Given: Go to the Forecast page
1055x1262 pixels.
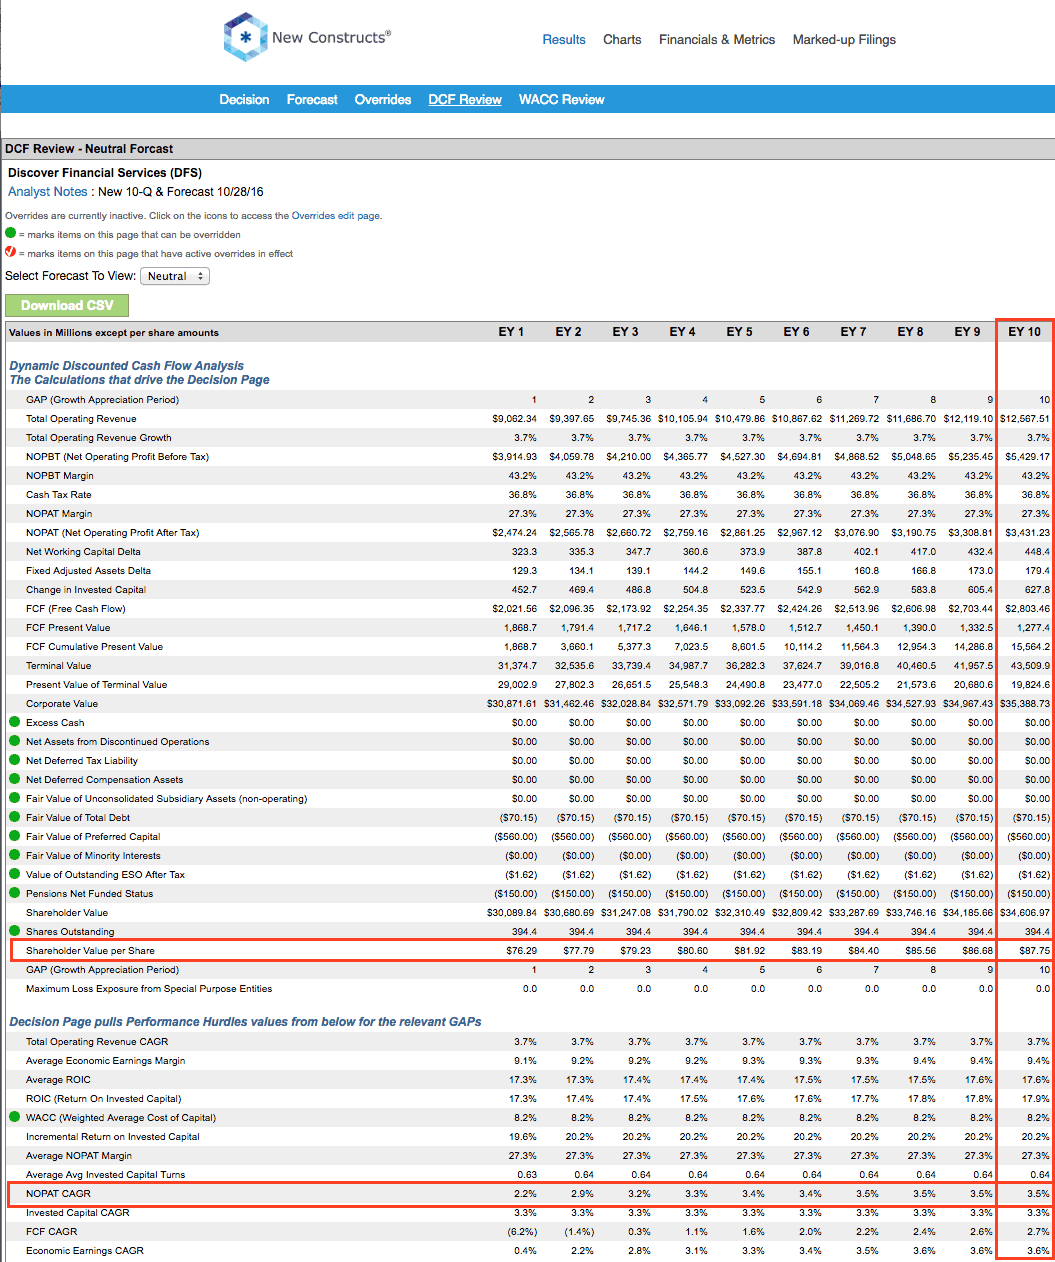Looking at the screenshot, I should [312, 99].
